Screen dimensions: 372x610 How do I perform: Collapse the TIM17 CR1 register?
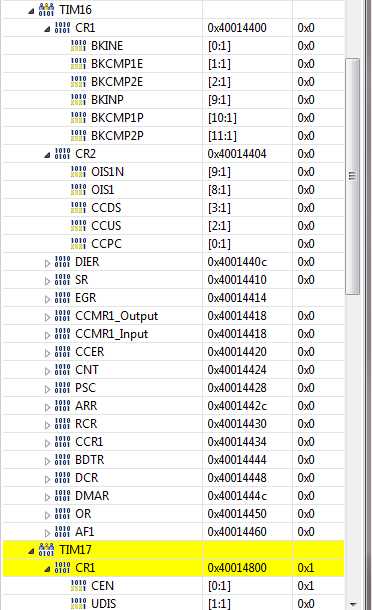pos(47,570)
